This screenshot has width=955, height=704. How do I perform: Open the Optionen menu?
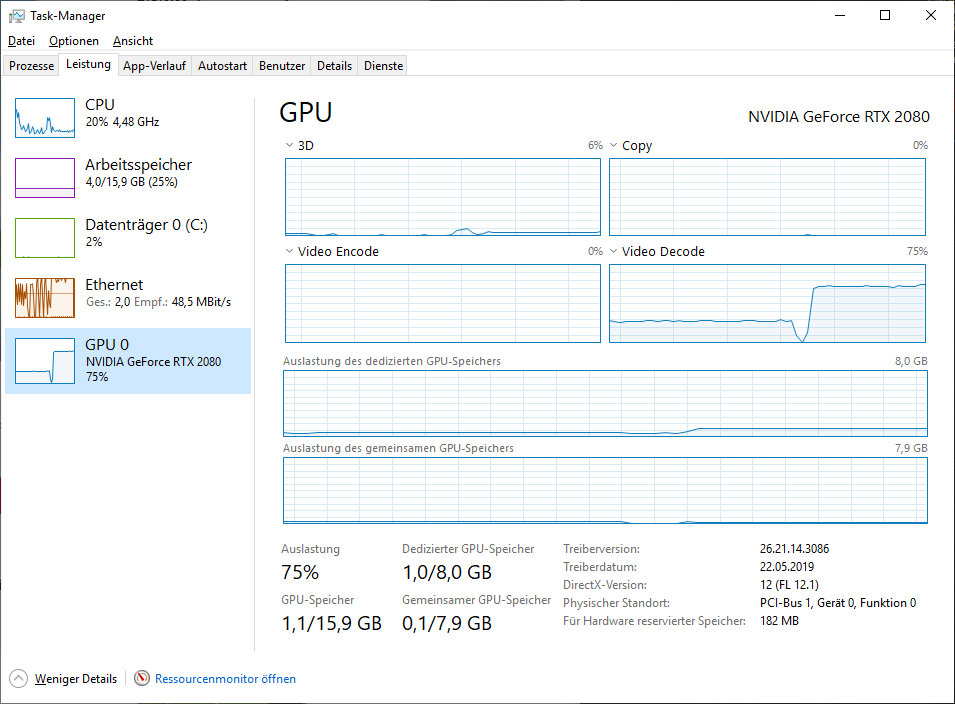tap(74, 41)
